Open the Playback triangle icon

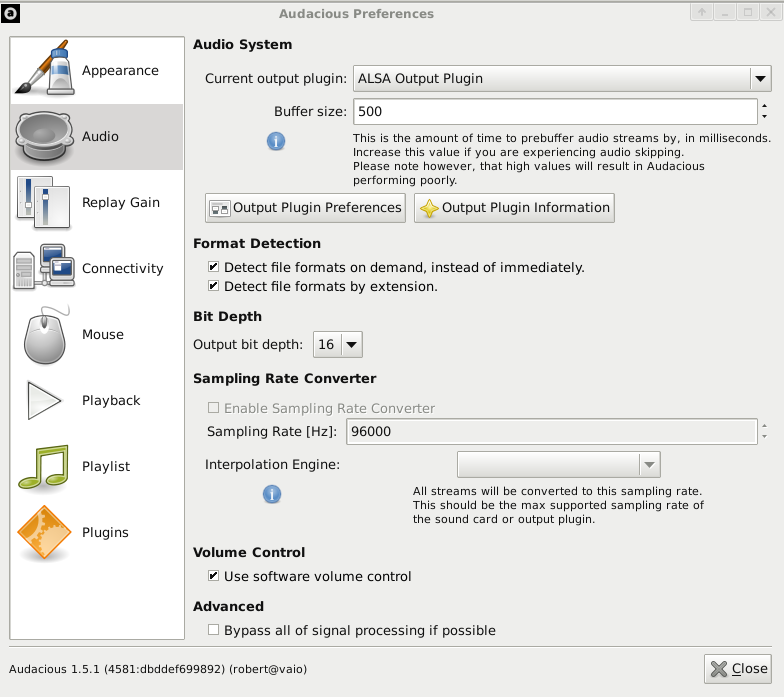44,400
